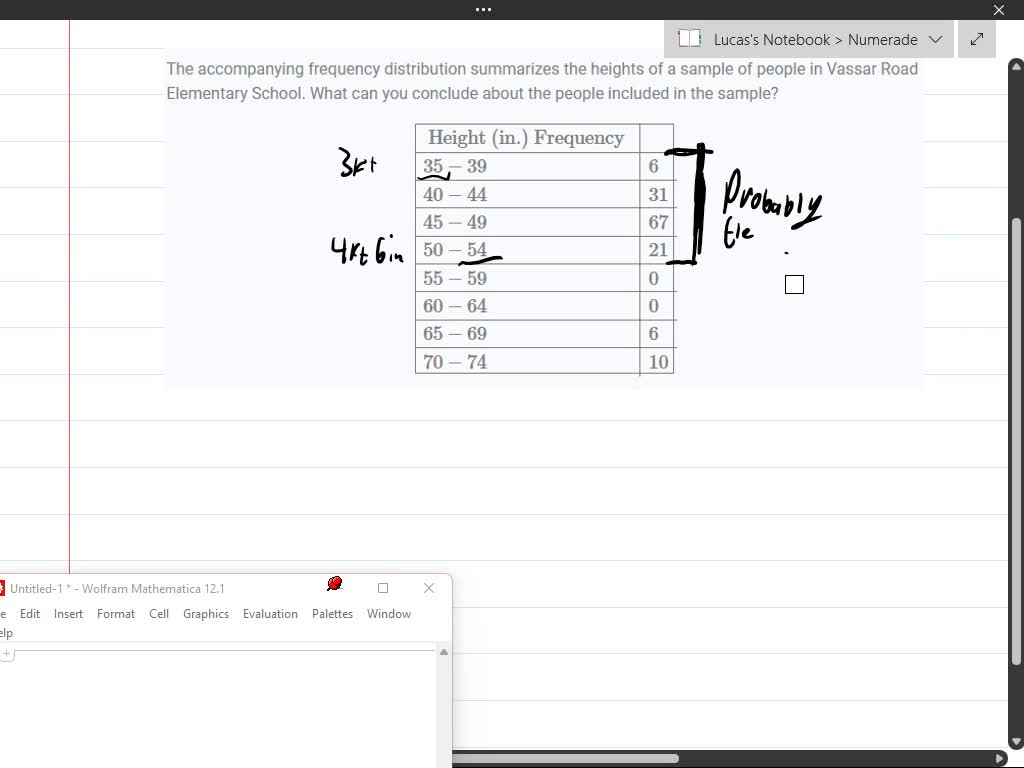Open the Edit menu in Mathematica
This screenshot has width=1024, height=768.
(30, 614)
